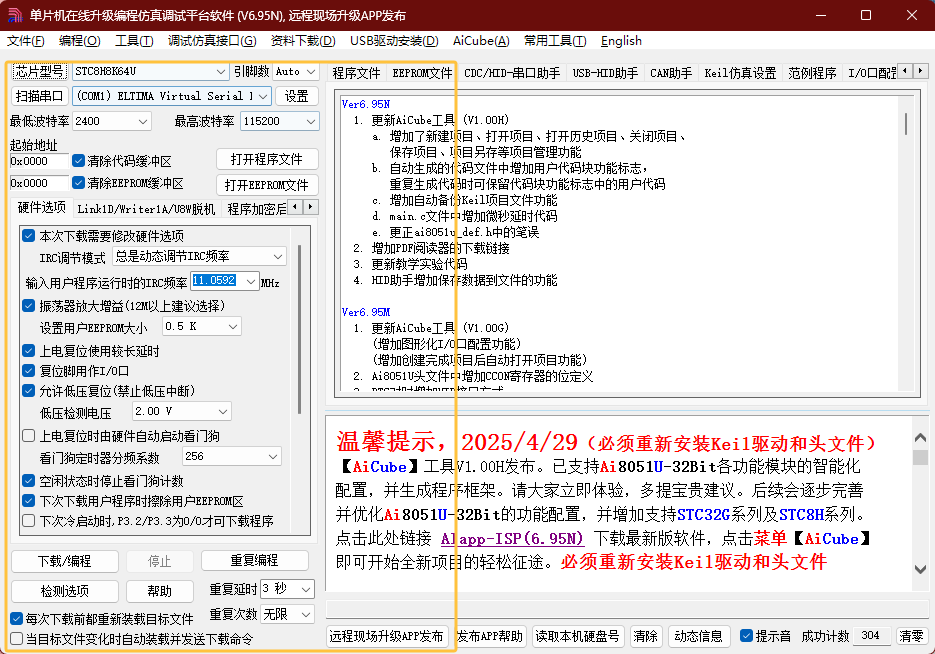Screen dimensions: 935x654
Task: Toggle the 提示音 checkbox
Action: click(x=746, y=636)
